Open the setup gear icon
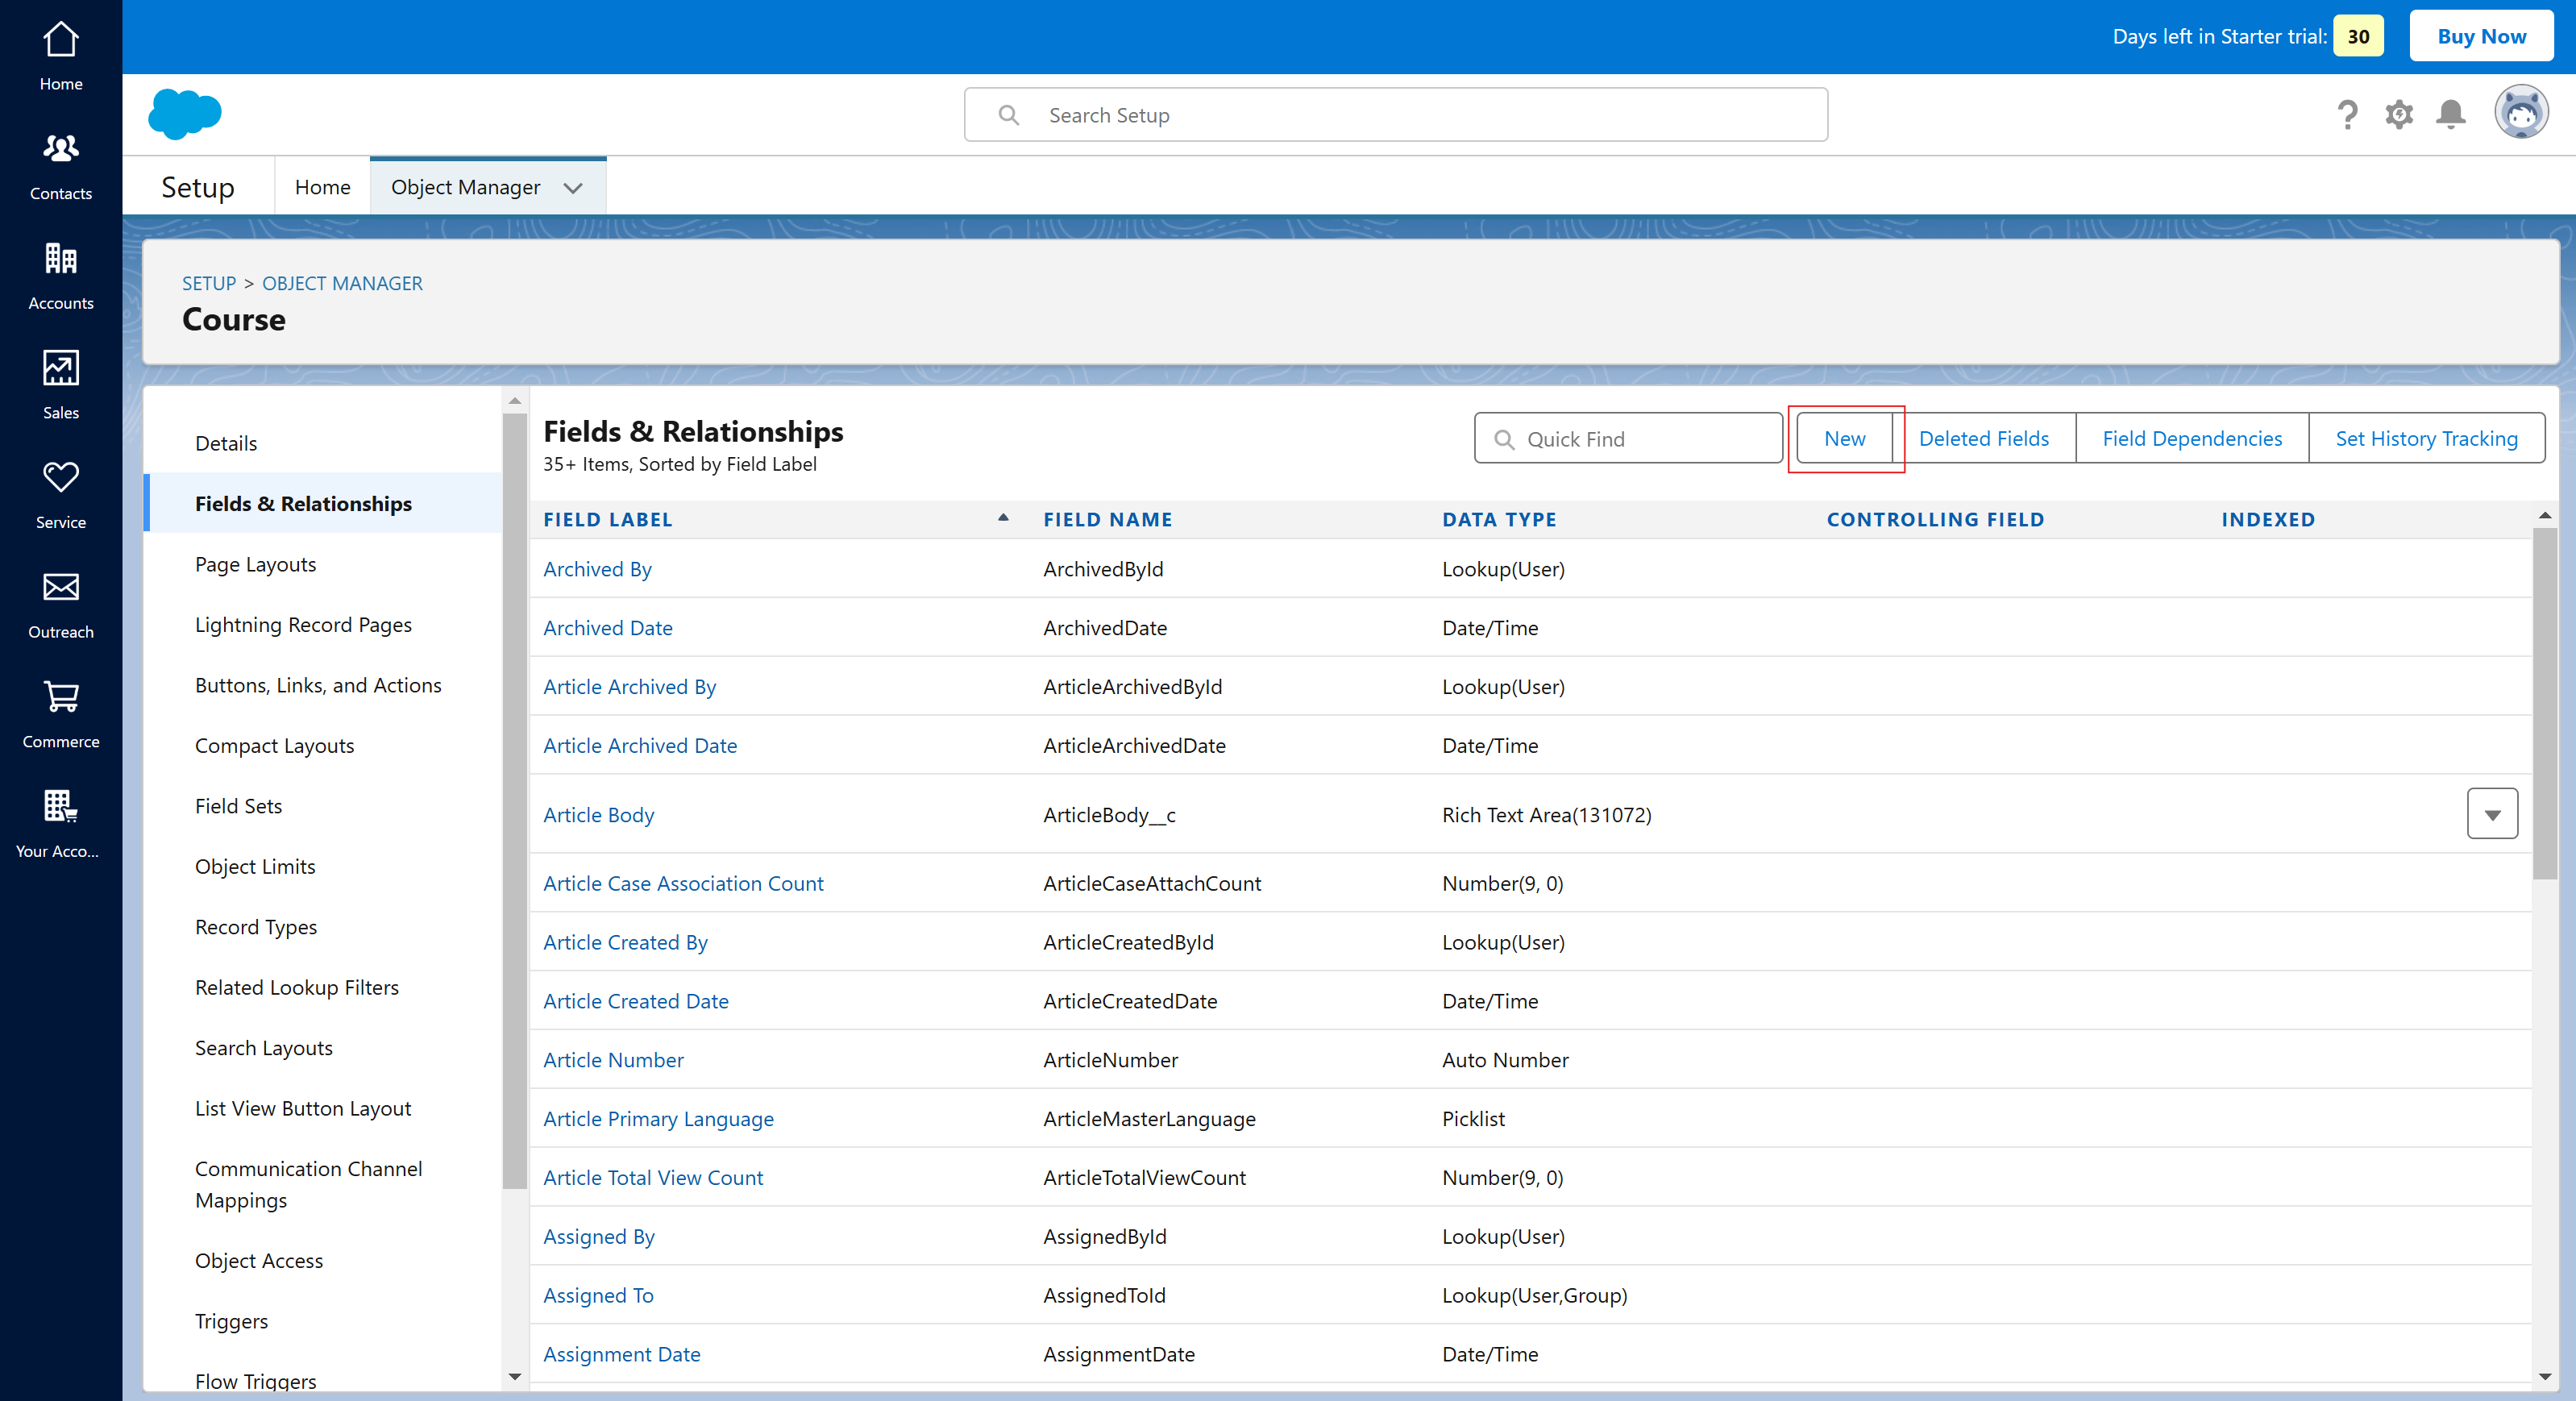This screenshot has width=2576, height=1401. pos(2399,115)
